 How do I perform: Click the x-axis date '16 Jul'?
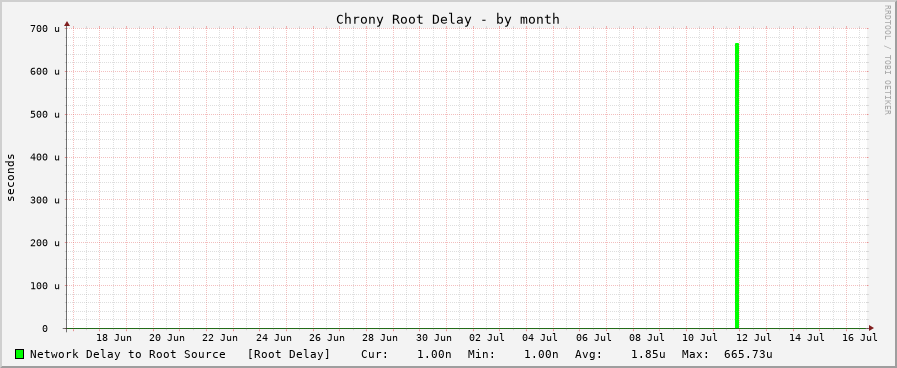tap(860, 338)
